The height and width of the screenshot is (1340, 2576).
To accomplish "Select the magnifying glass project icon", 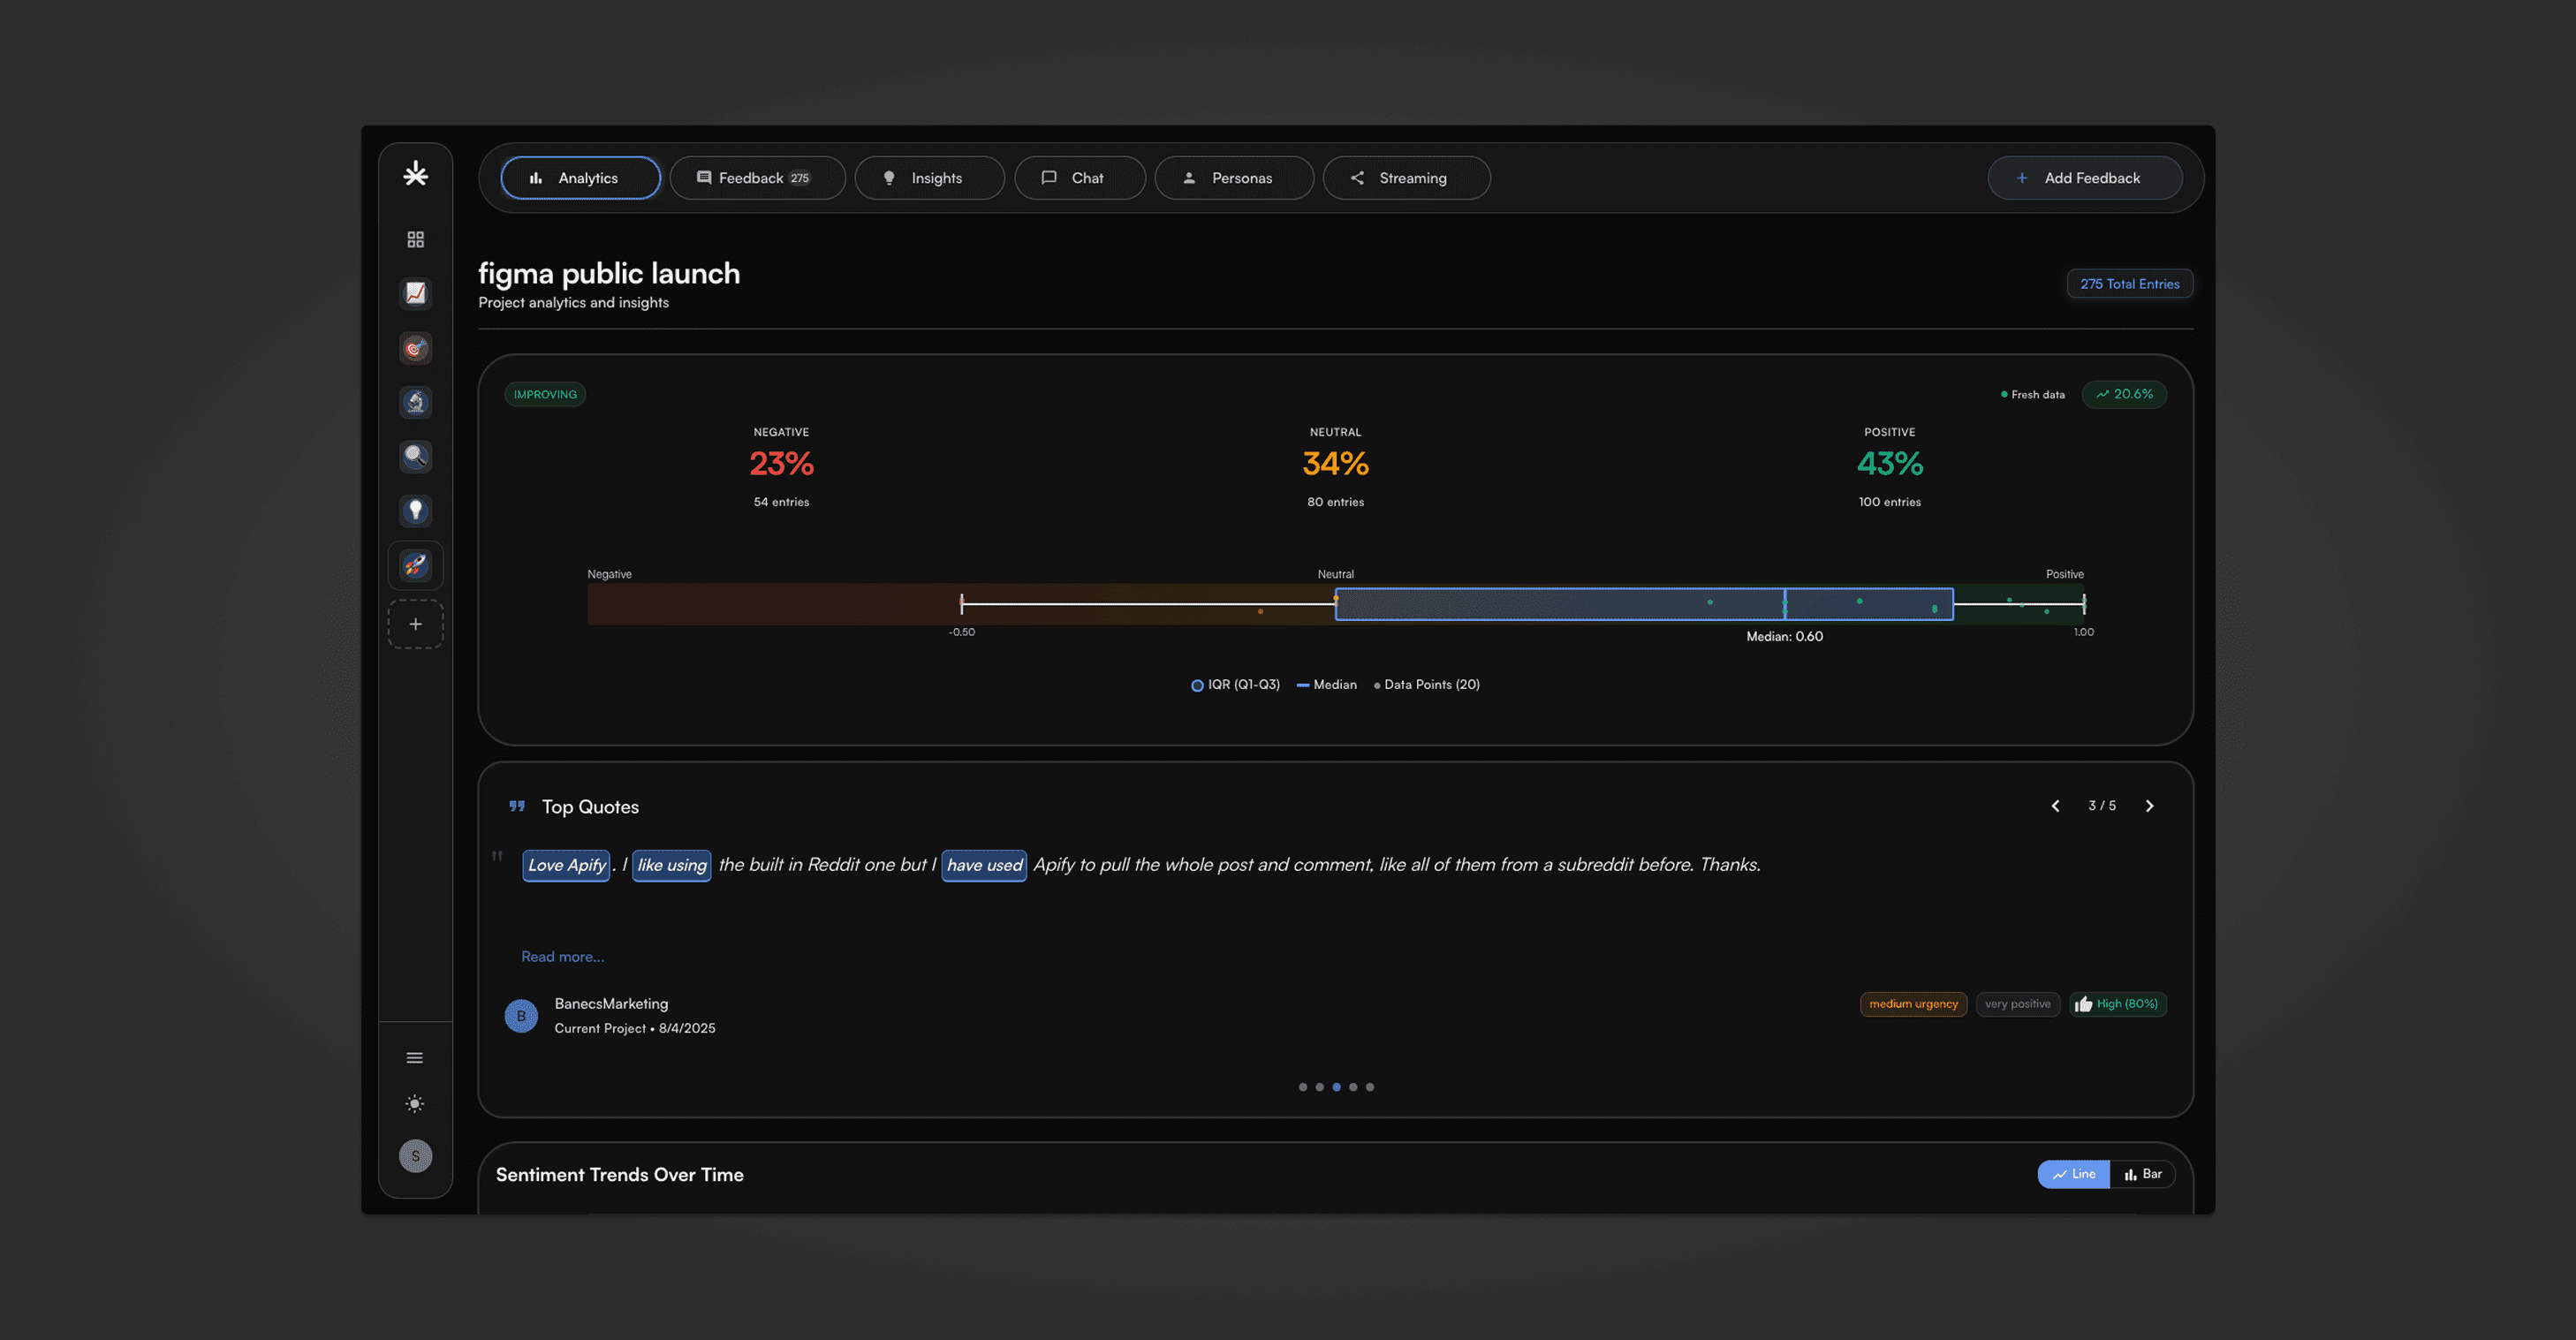I will pos(415,457).
